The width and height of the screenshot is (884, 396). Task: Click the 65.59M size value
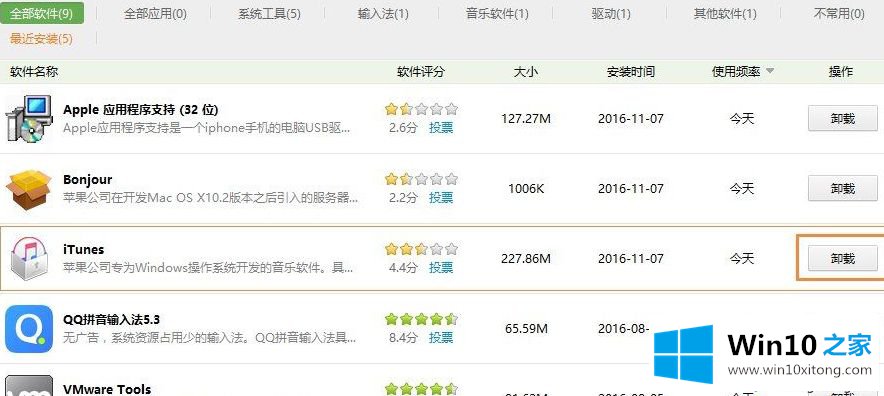point(525,328)
